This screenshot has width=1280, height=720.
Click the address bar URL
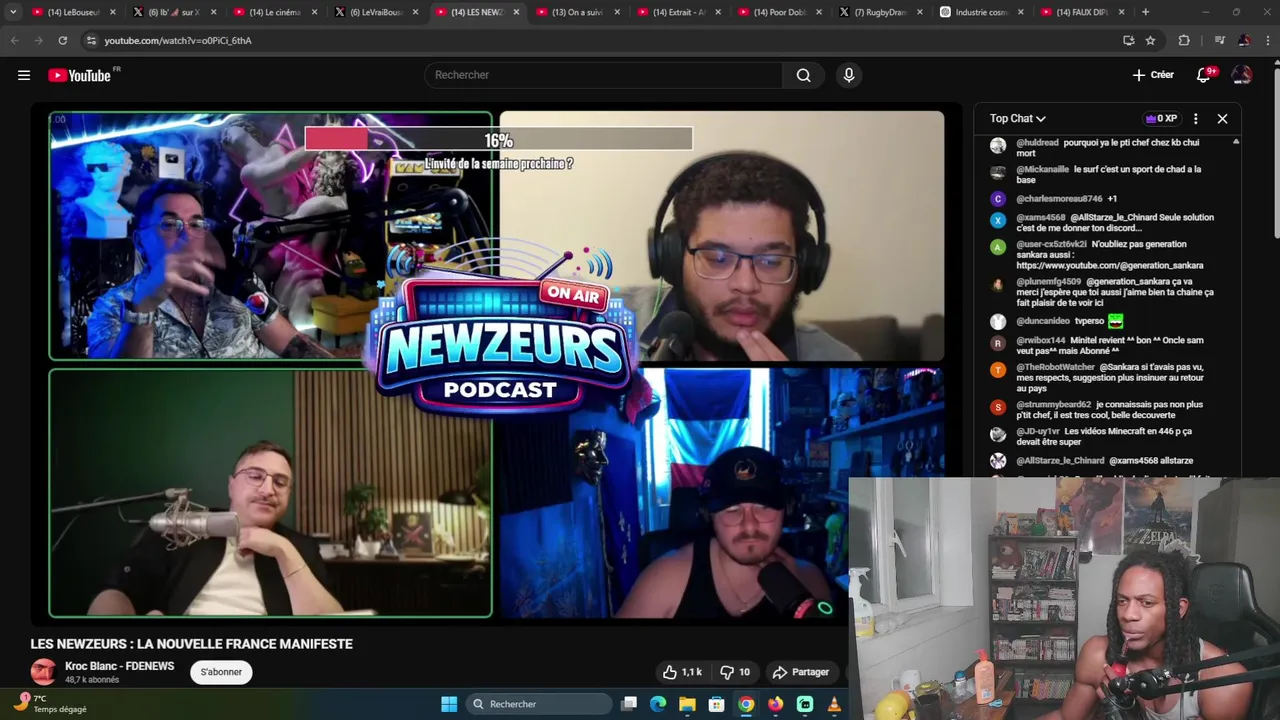point(178,40)
